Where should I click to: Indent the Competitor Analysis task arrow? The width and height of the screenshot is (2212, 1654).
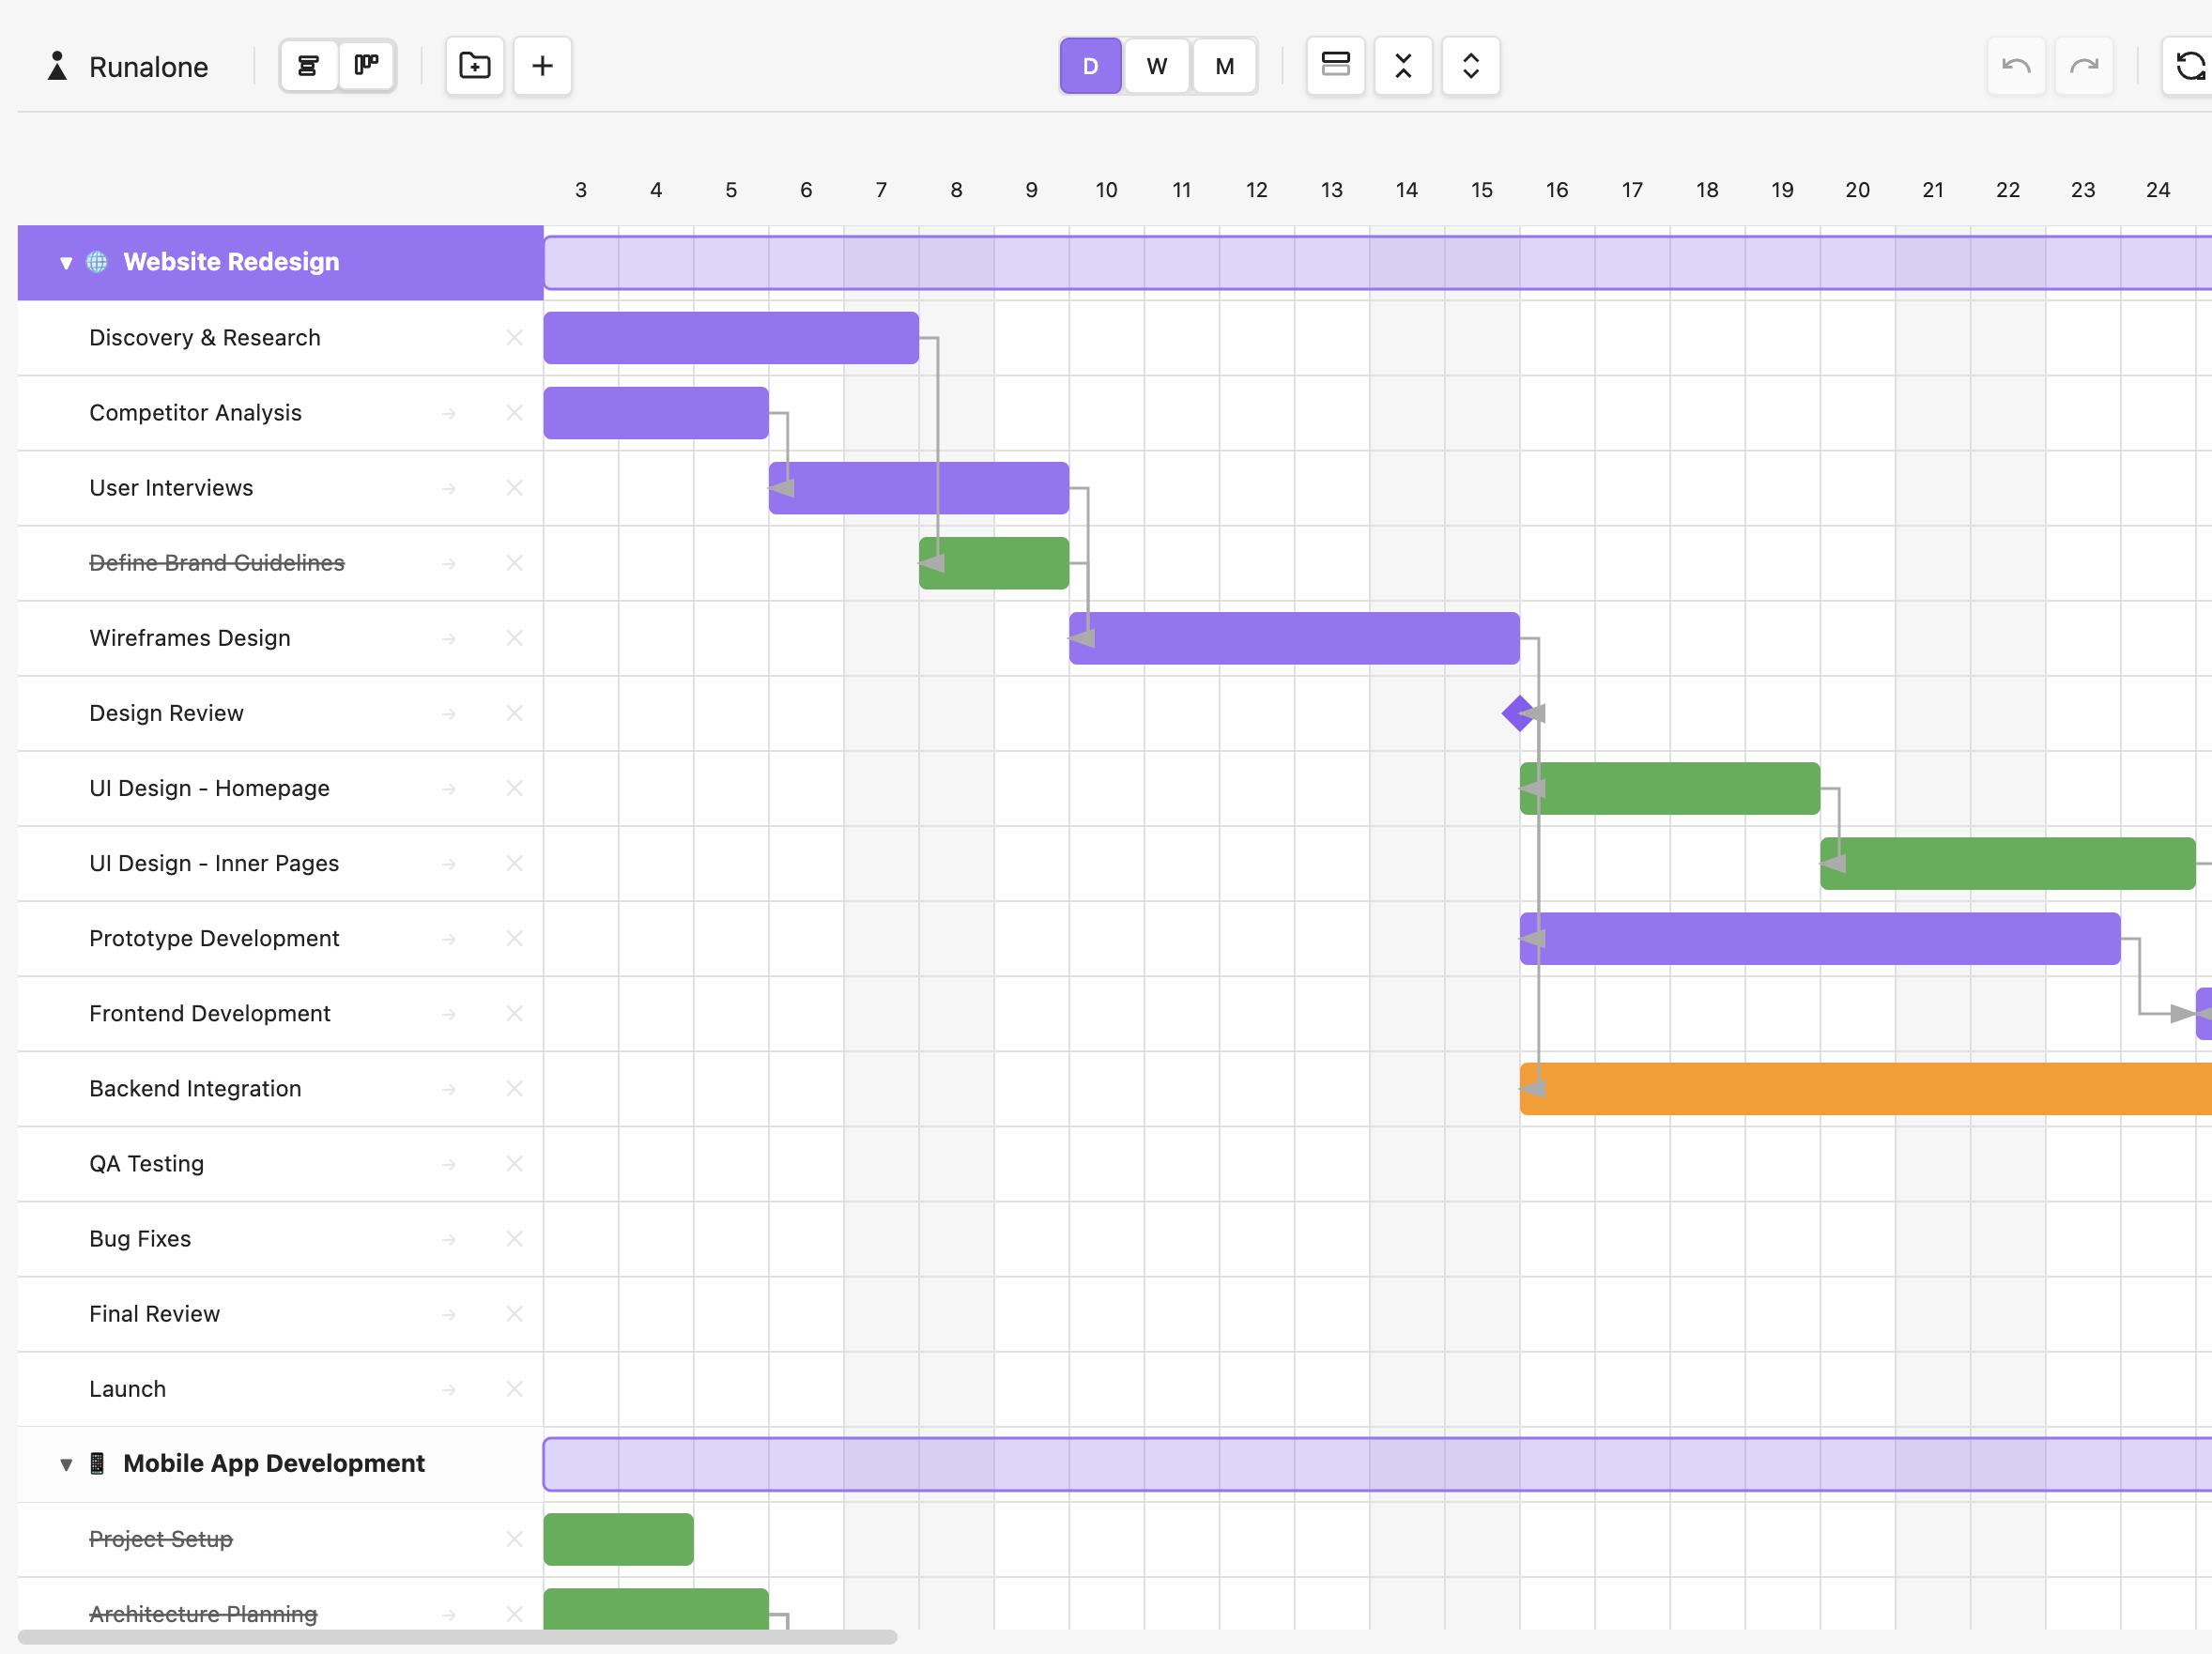pyautogui.click(x=449, y=413)
